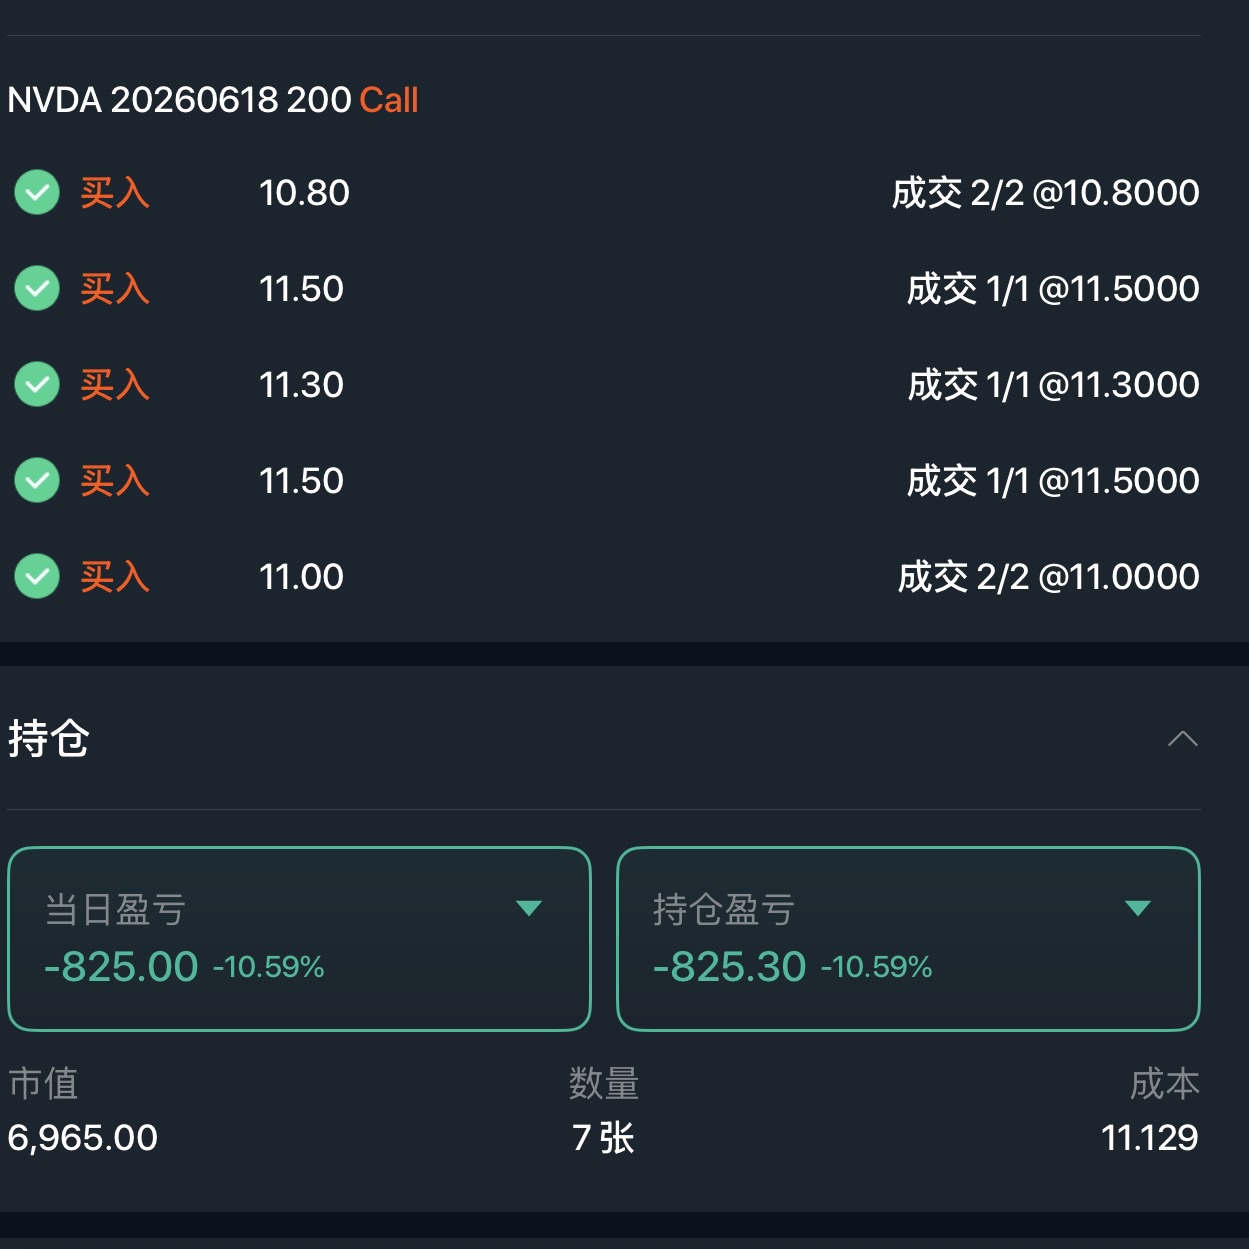Click the 11.30 order price
Viewport: 1249px width, 1249px height.
pyautogui.click(x=301, y=385)
